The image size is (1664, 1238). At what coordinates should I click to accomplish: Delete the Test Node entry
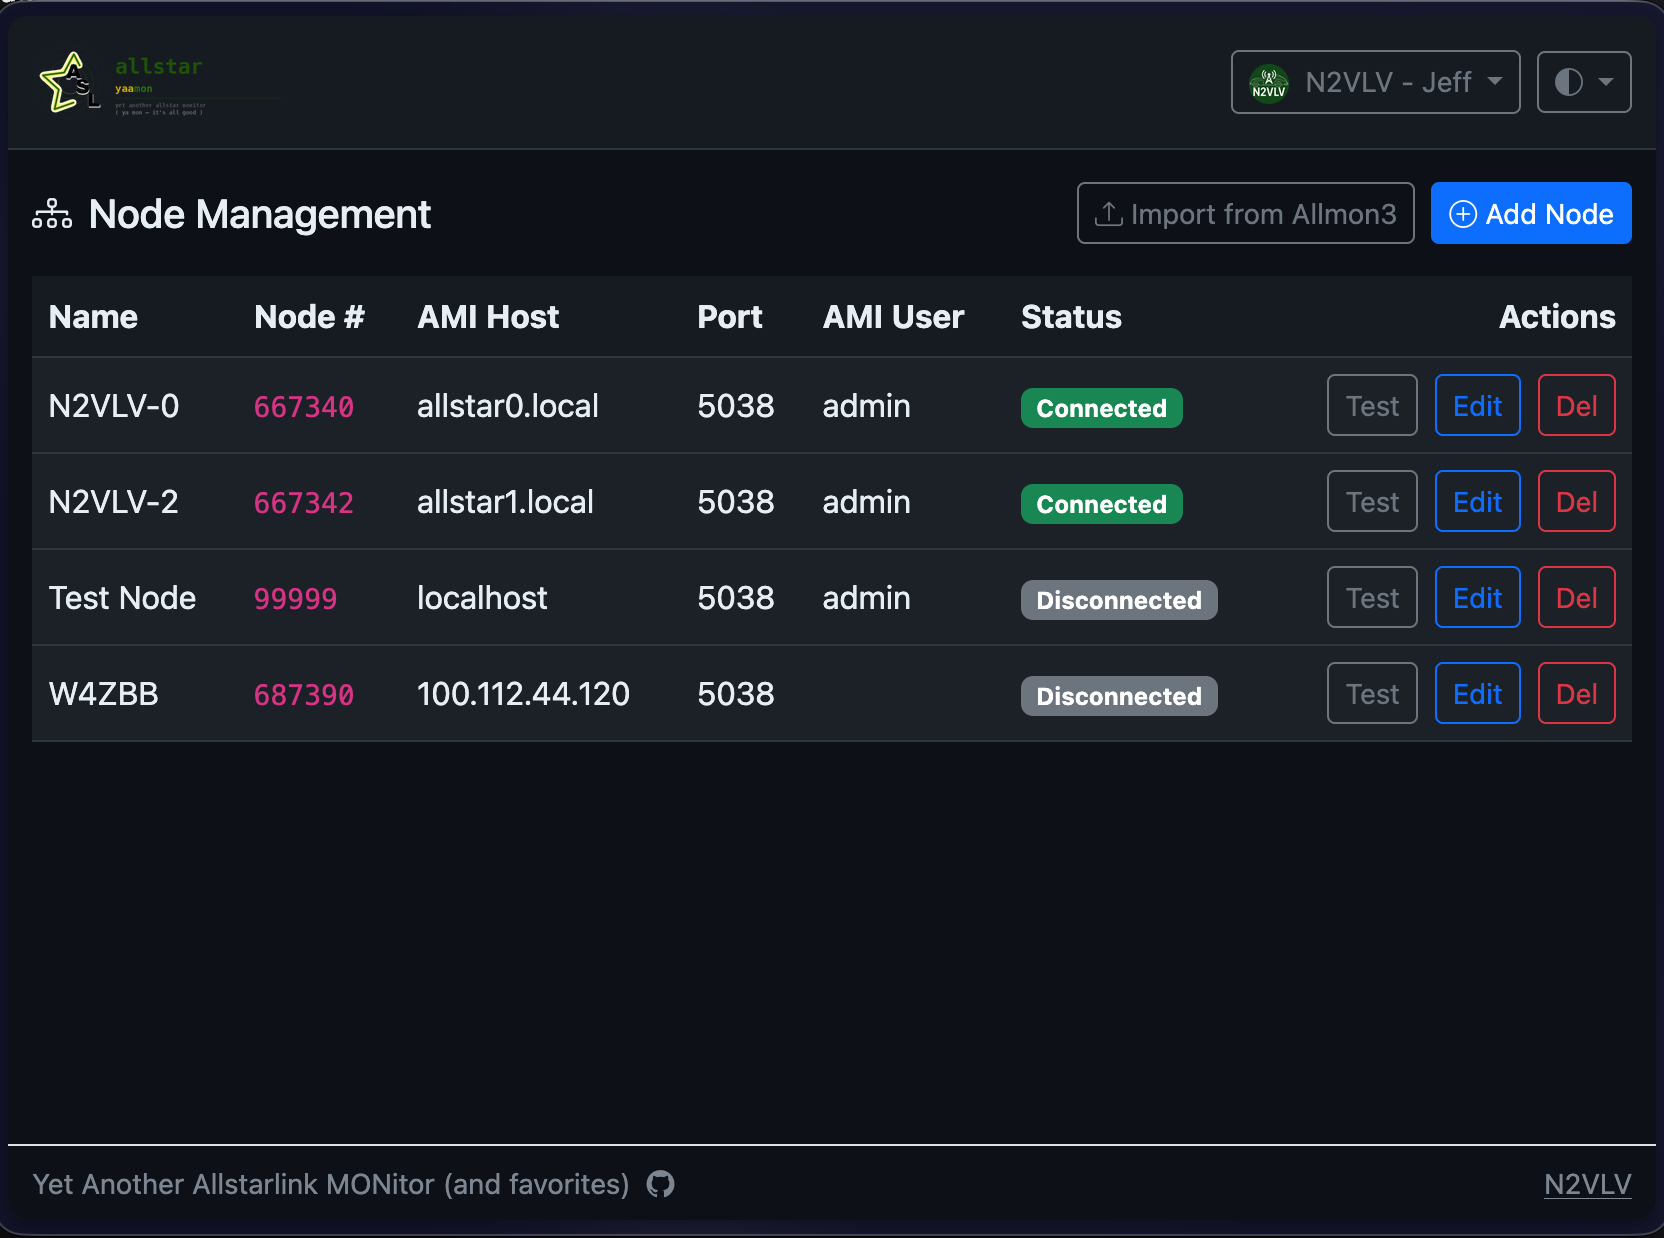click(x=1576, y=597)
